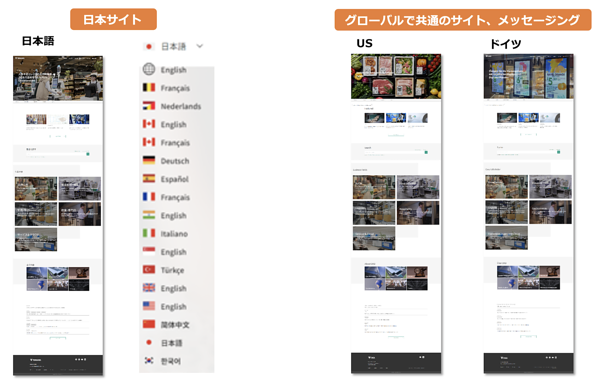This screenshot has height=385, width=600.
Task: Click the French tricolor flag icon
Action: pos(149,197)
